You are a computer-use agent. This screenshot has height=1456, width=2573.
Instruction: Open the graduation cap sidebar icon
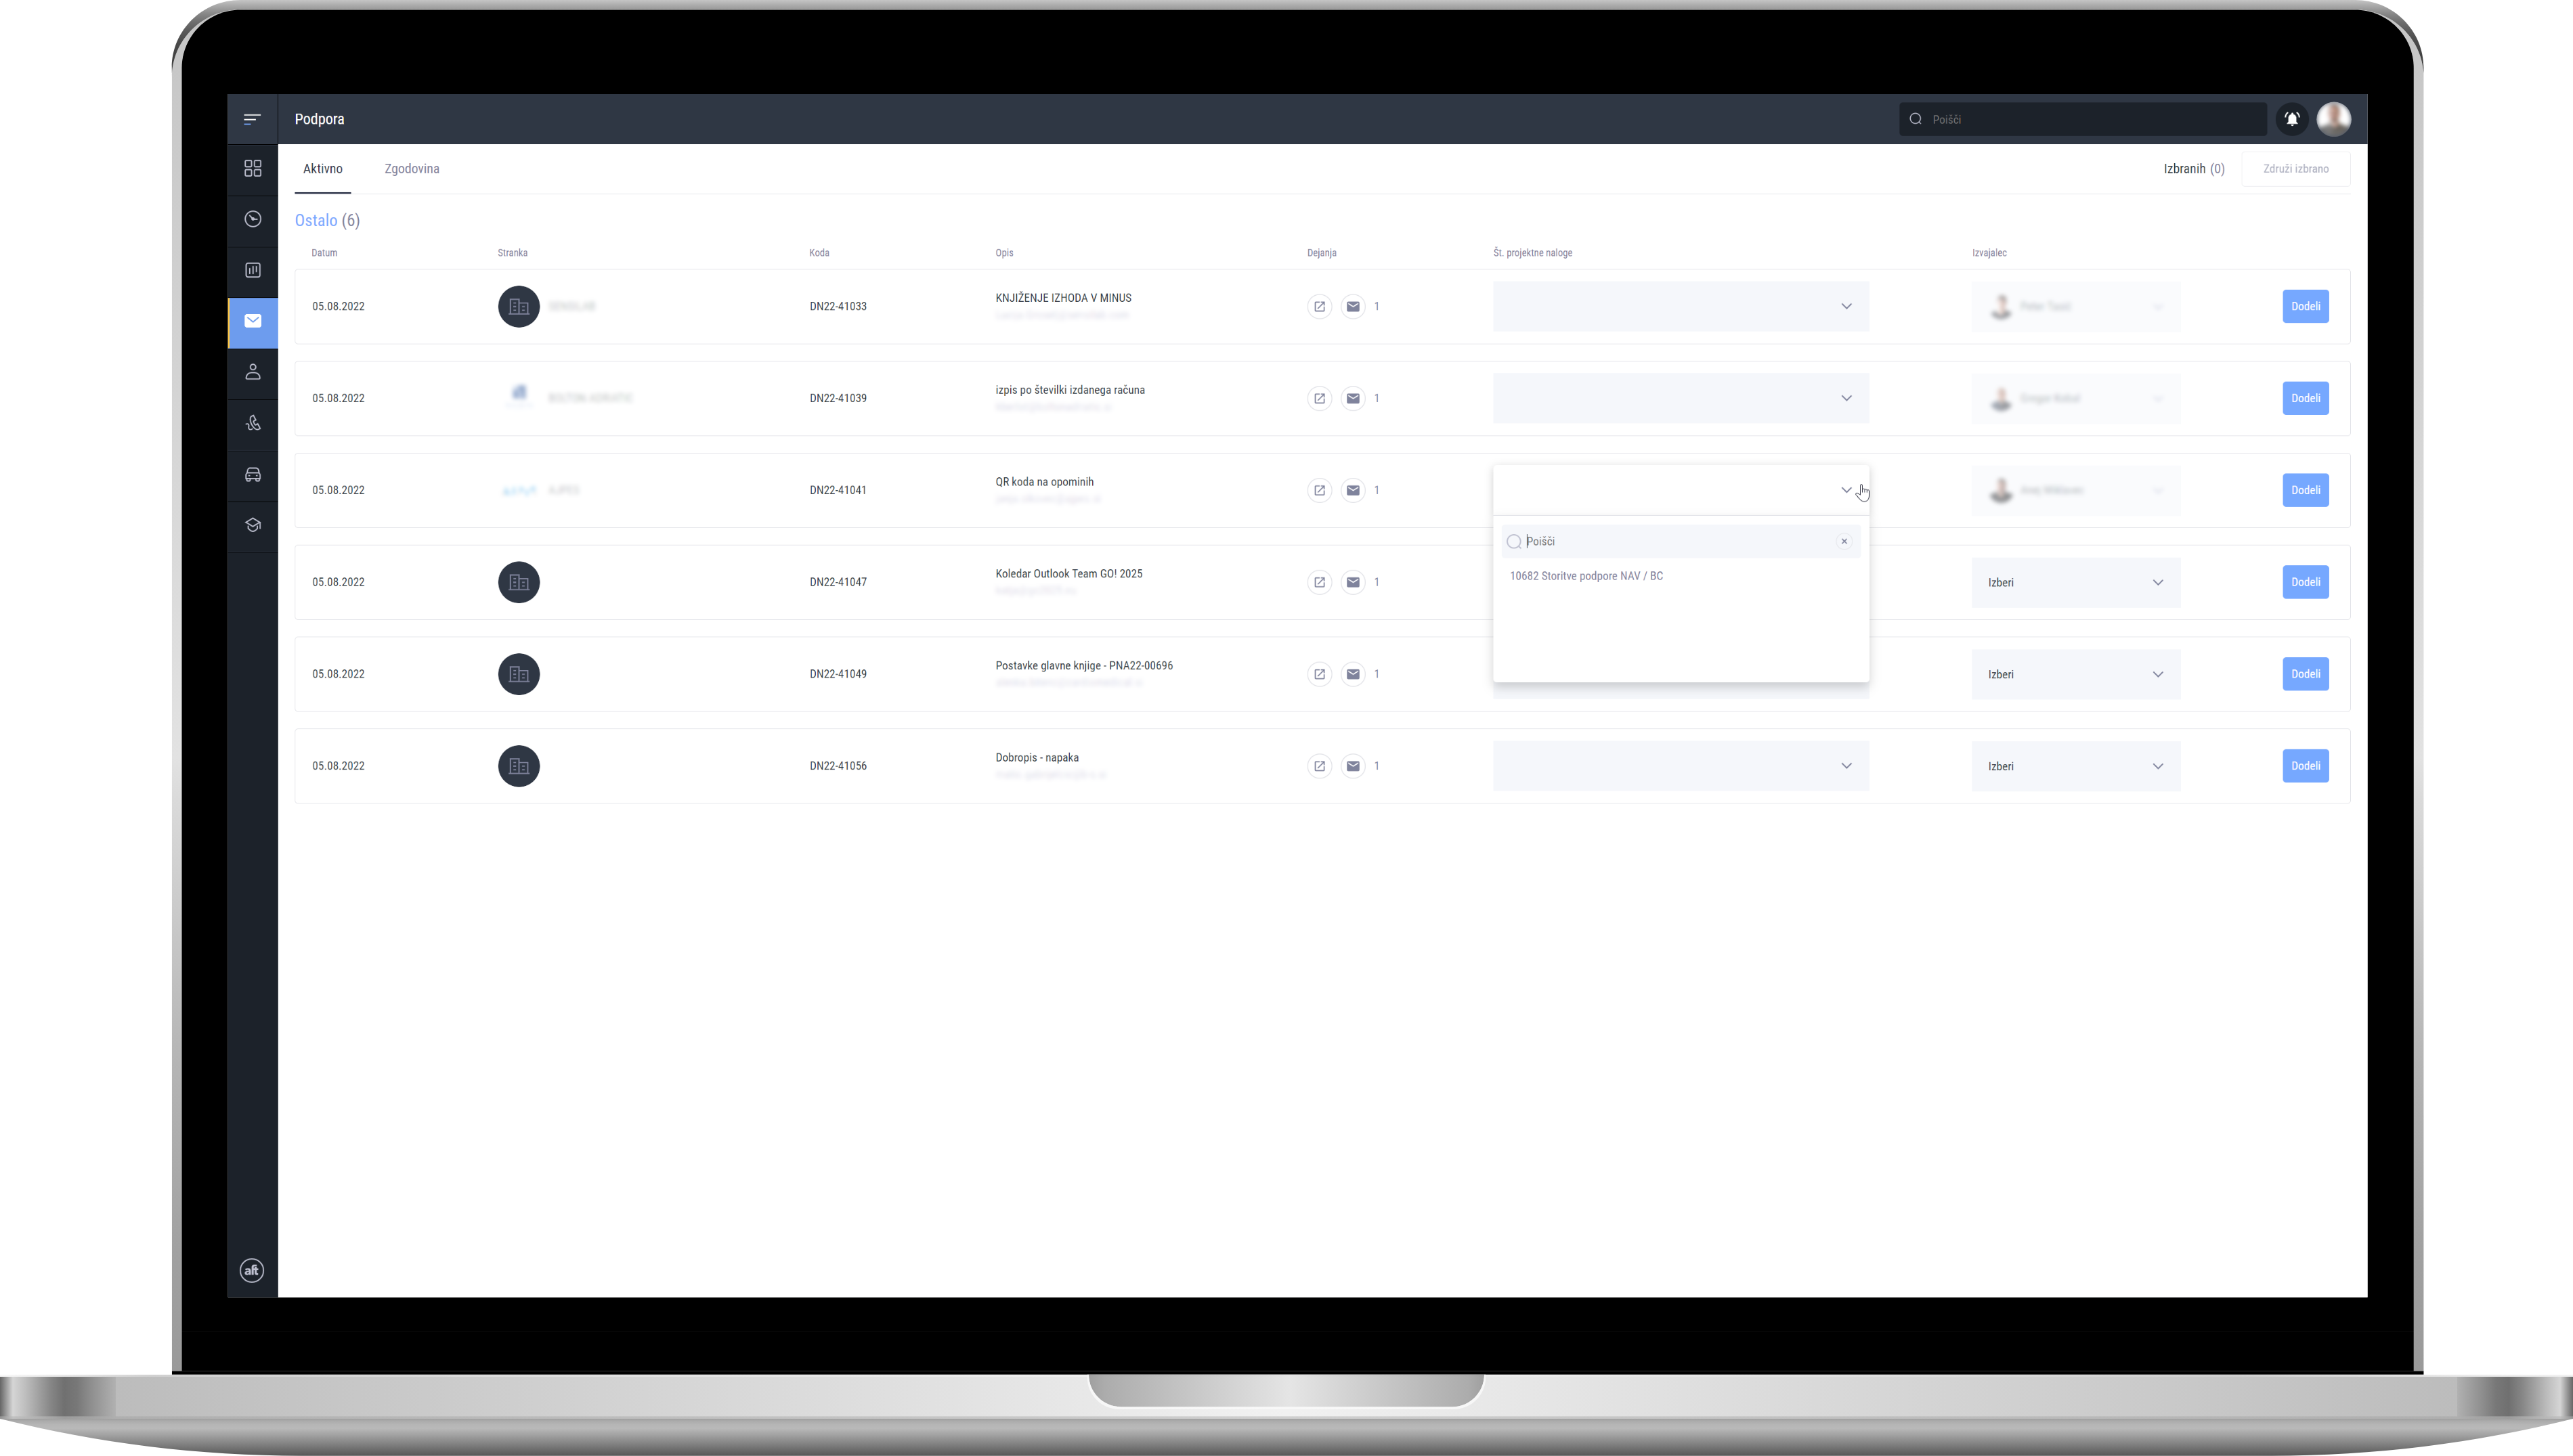point(253,525)
